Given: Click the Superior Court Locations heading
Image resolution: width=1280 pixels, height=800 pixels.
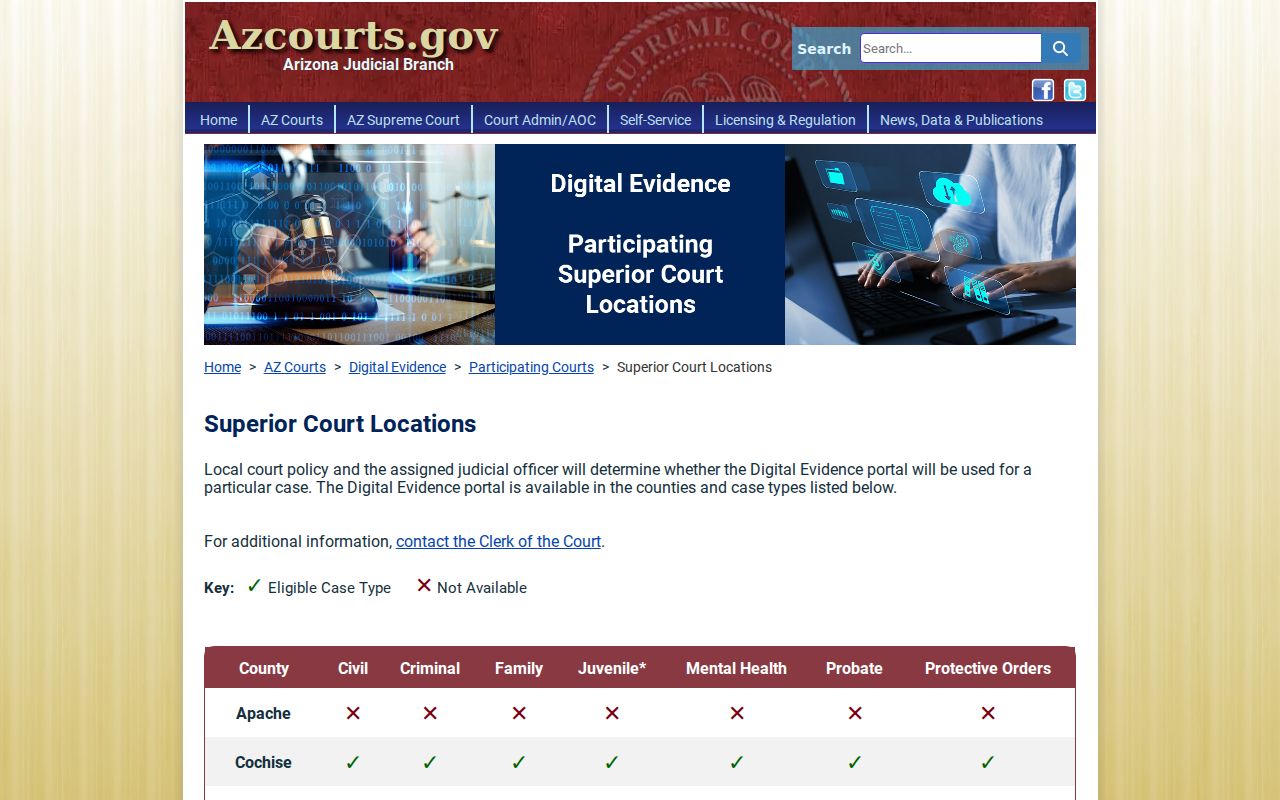Looking at the screenshot, I should click(340, 424).
